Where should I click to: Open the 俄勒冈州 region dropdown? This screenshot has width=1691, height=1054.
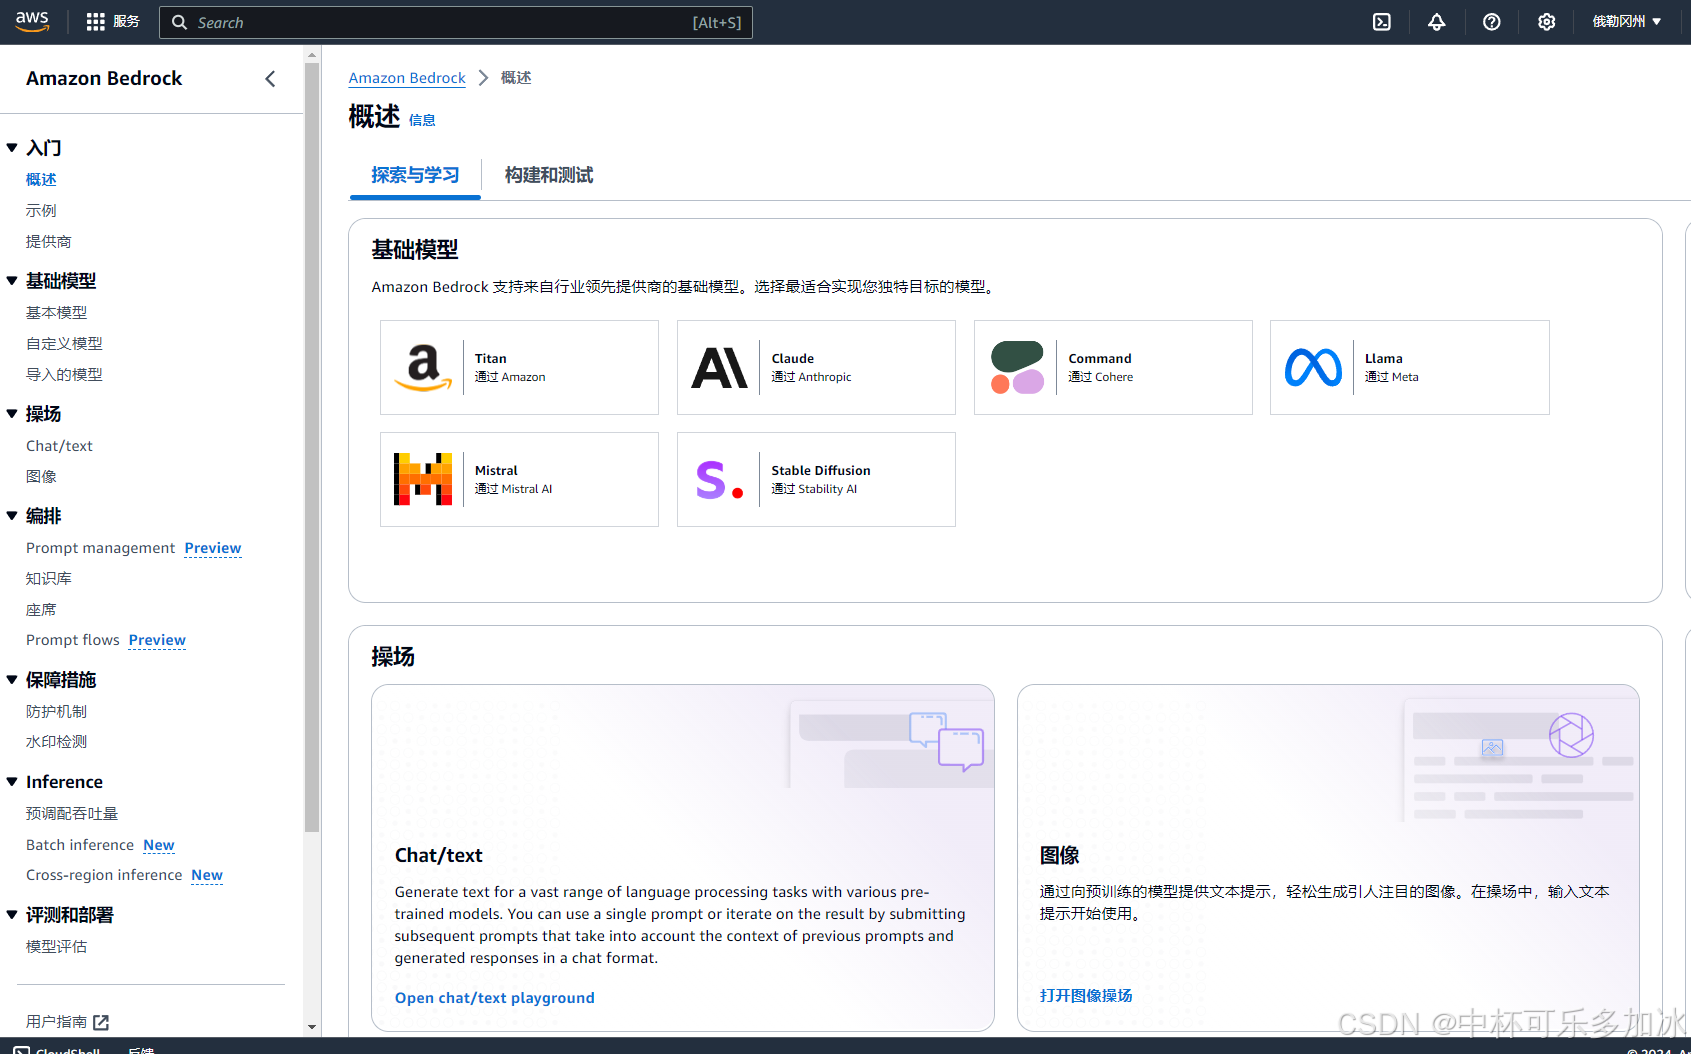pyautogui.click(x=1627, y=22)
